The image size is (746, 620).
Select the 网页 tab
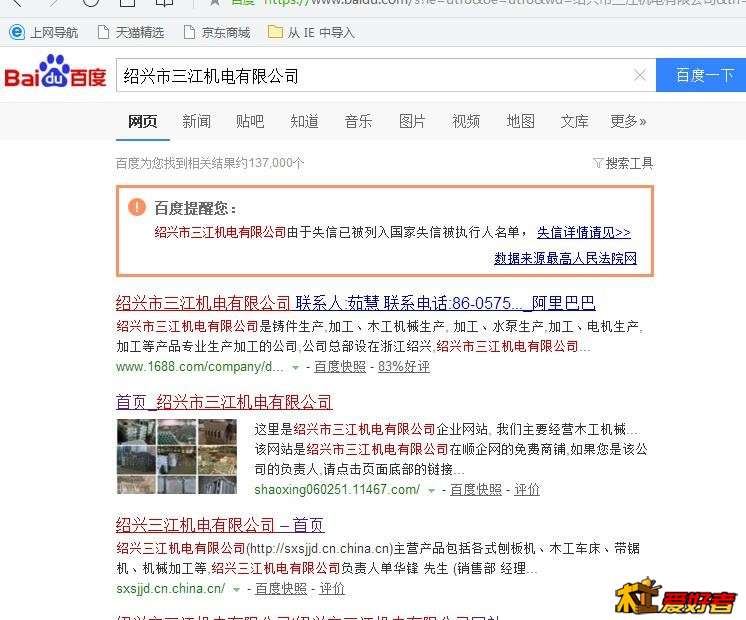[x=142, y=121]
